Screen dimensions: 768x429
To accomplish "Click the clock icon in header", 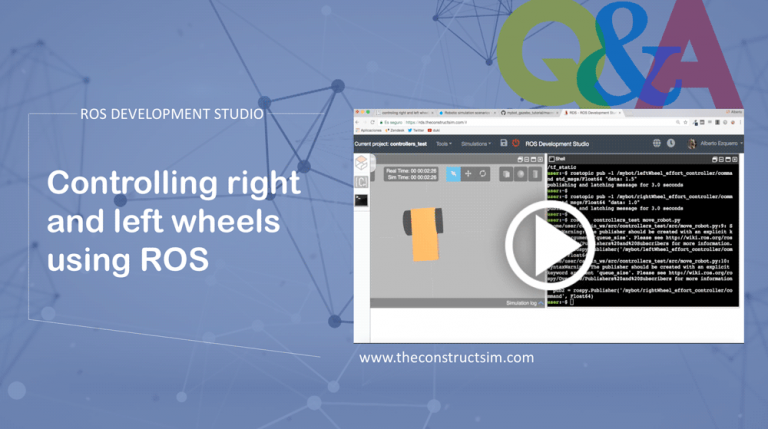I will (x=671, y=143).
